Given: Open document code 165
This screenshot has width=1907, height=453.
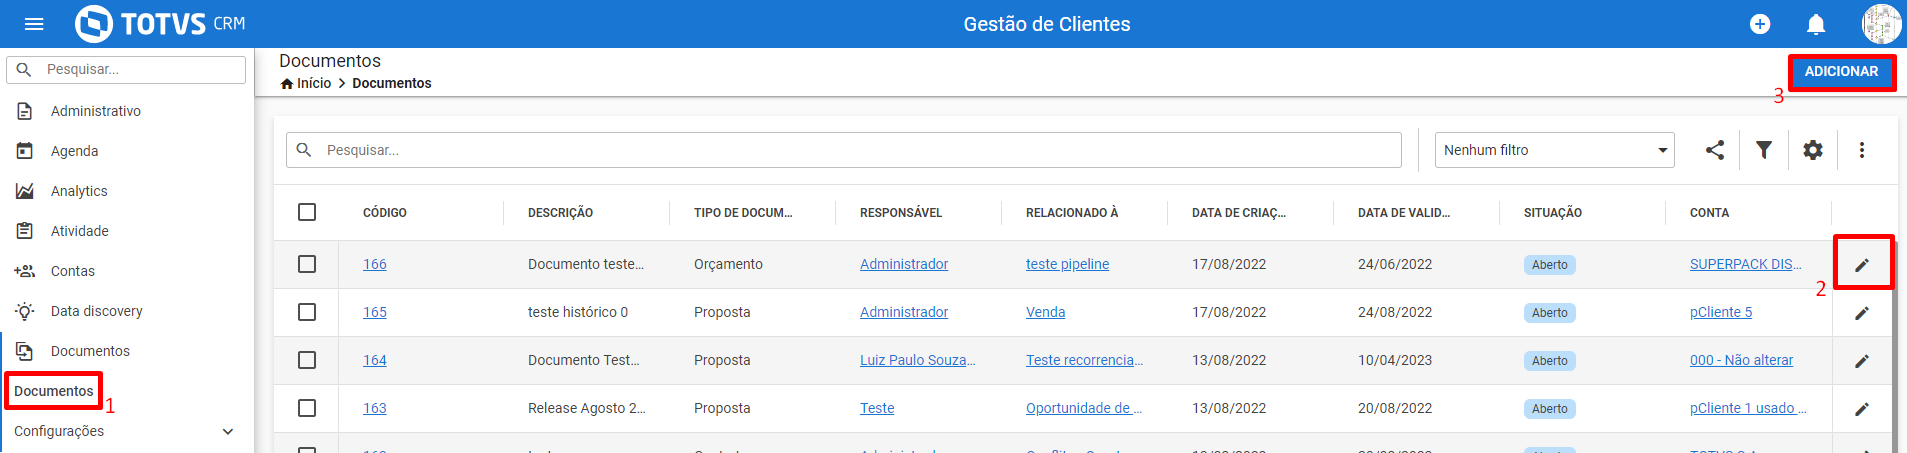Looking at the screenshot, I should 375,312.
